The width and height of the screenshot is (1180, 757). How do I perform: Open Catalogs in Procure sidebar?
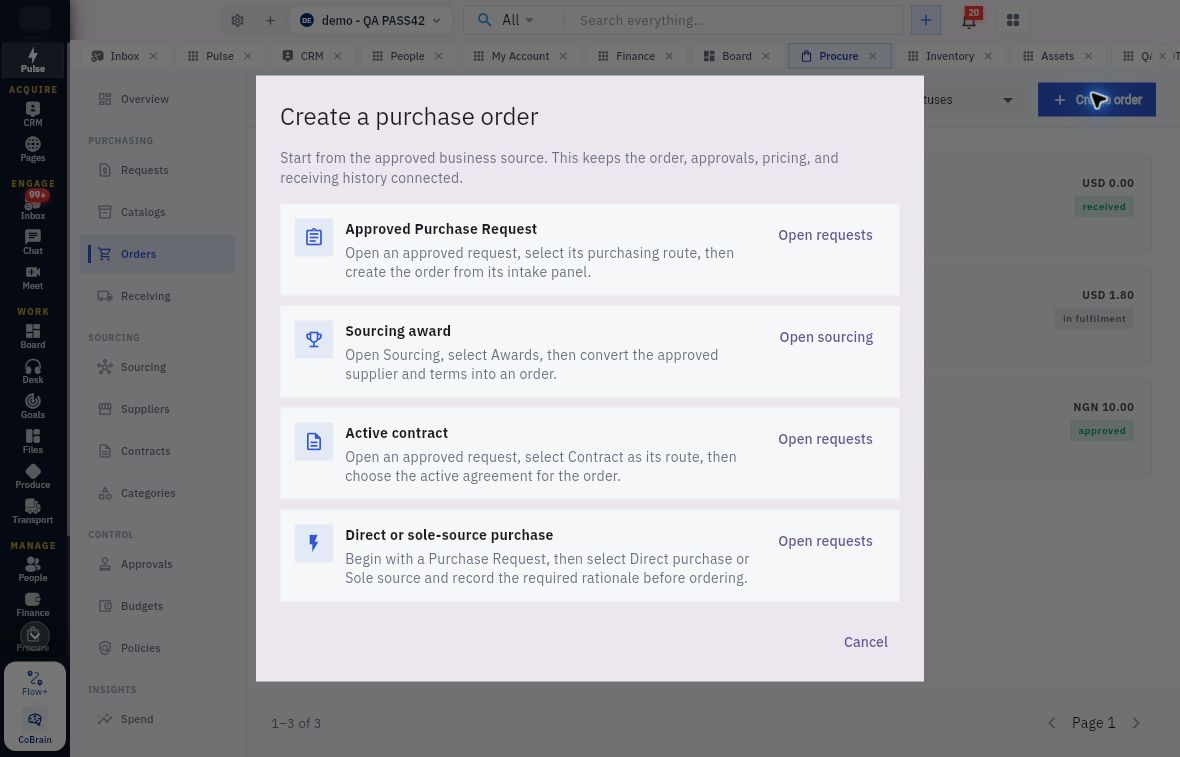157,212
